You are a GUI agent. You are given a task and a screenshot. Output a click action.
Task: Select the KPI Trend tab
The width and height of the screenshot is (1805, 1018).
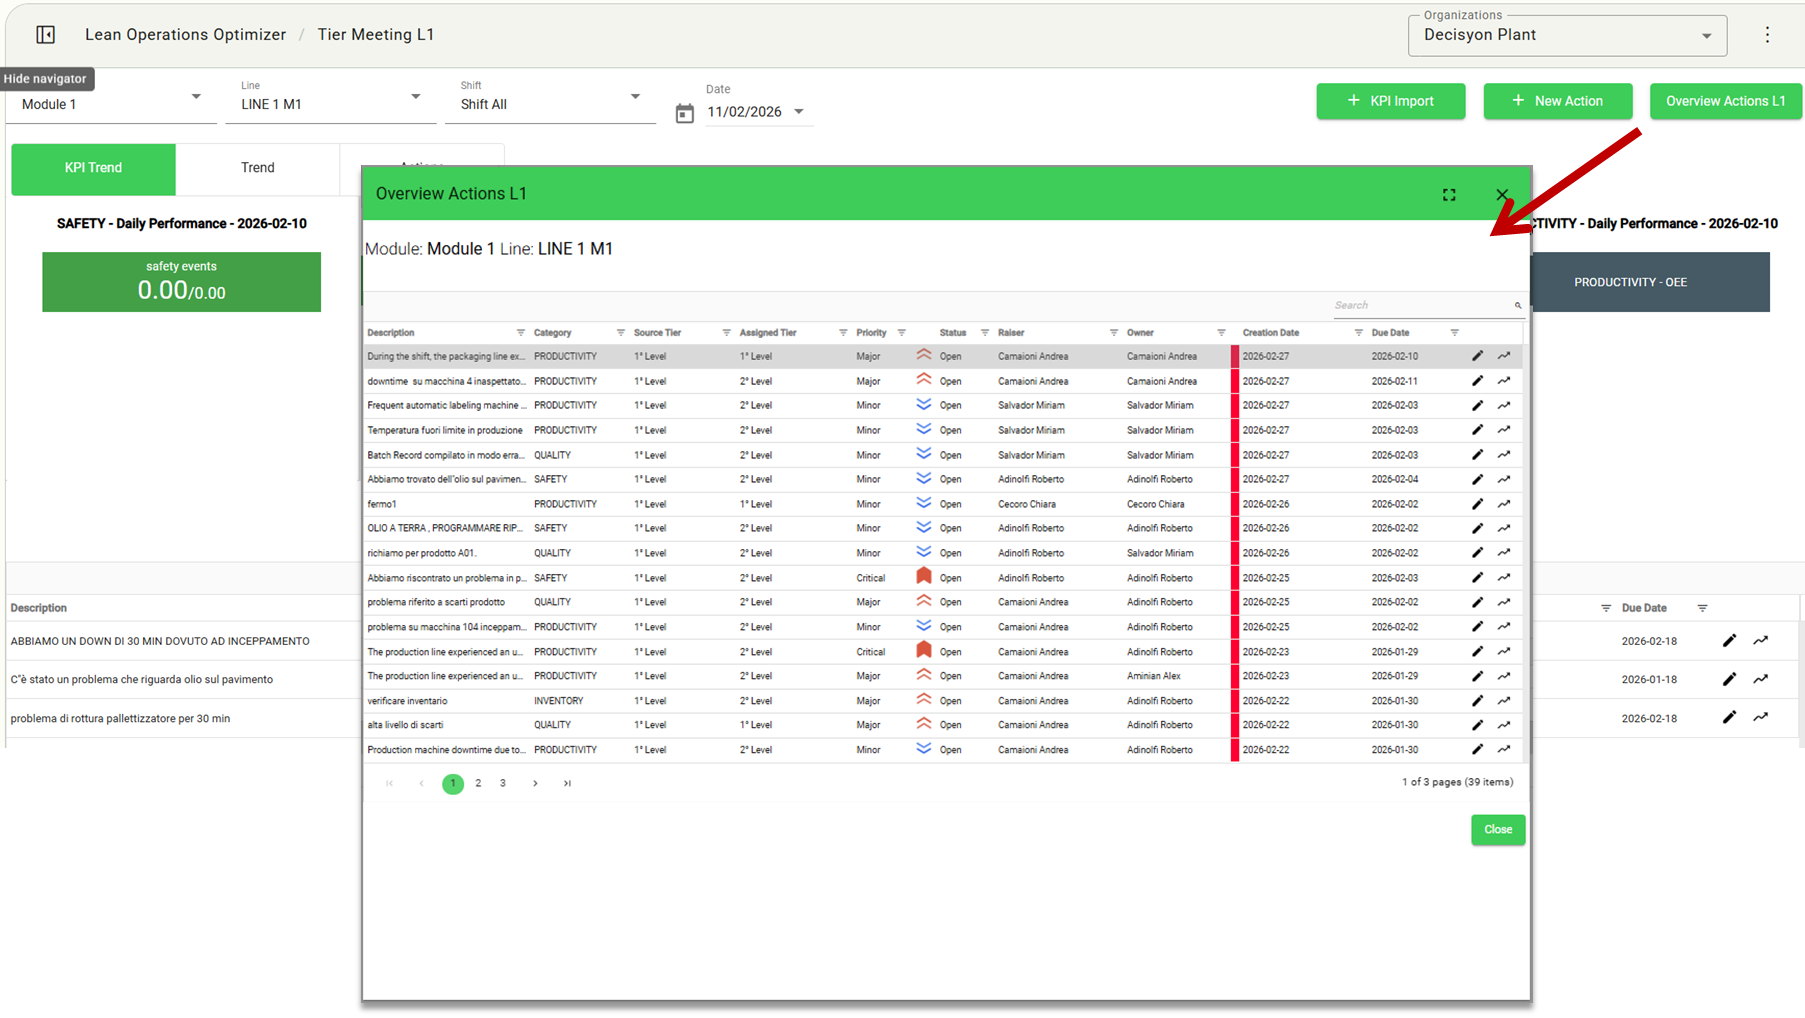tap(93, 168)
